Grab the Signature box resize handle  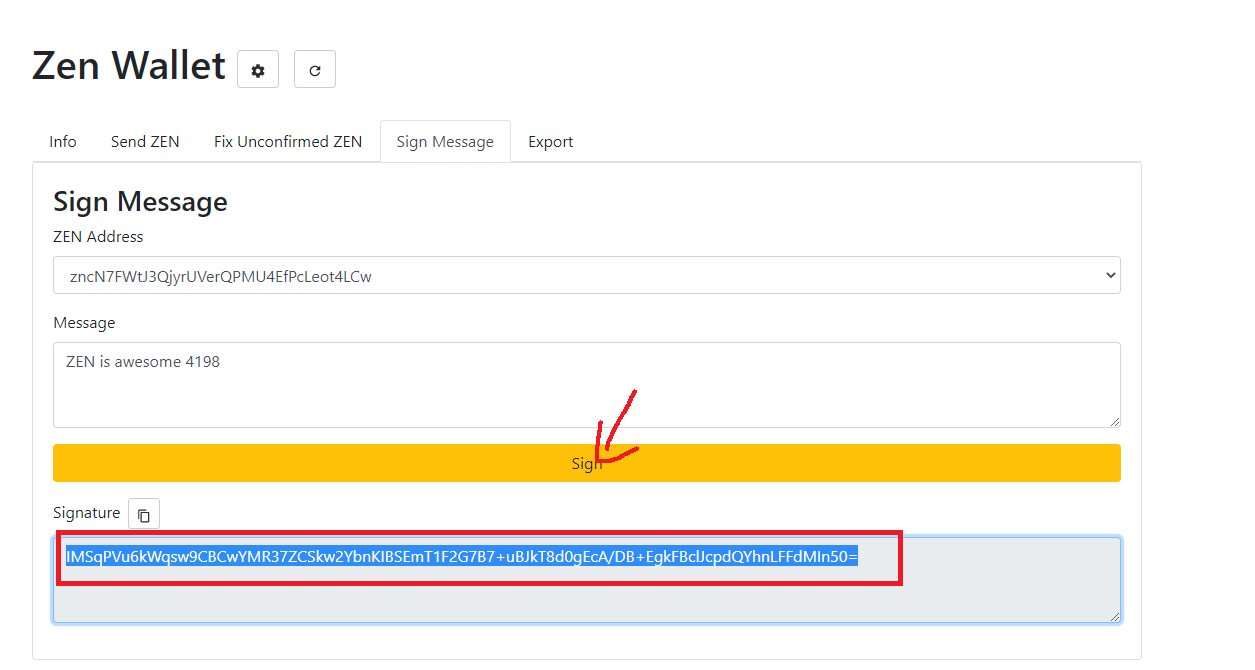[1114, 617]
